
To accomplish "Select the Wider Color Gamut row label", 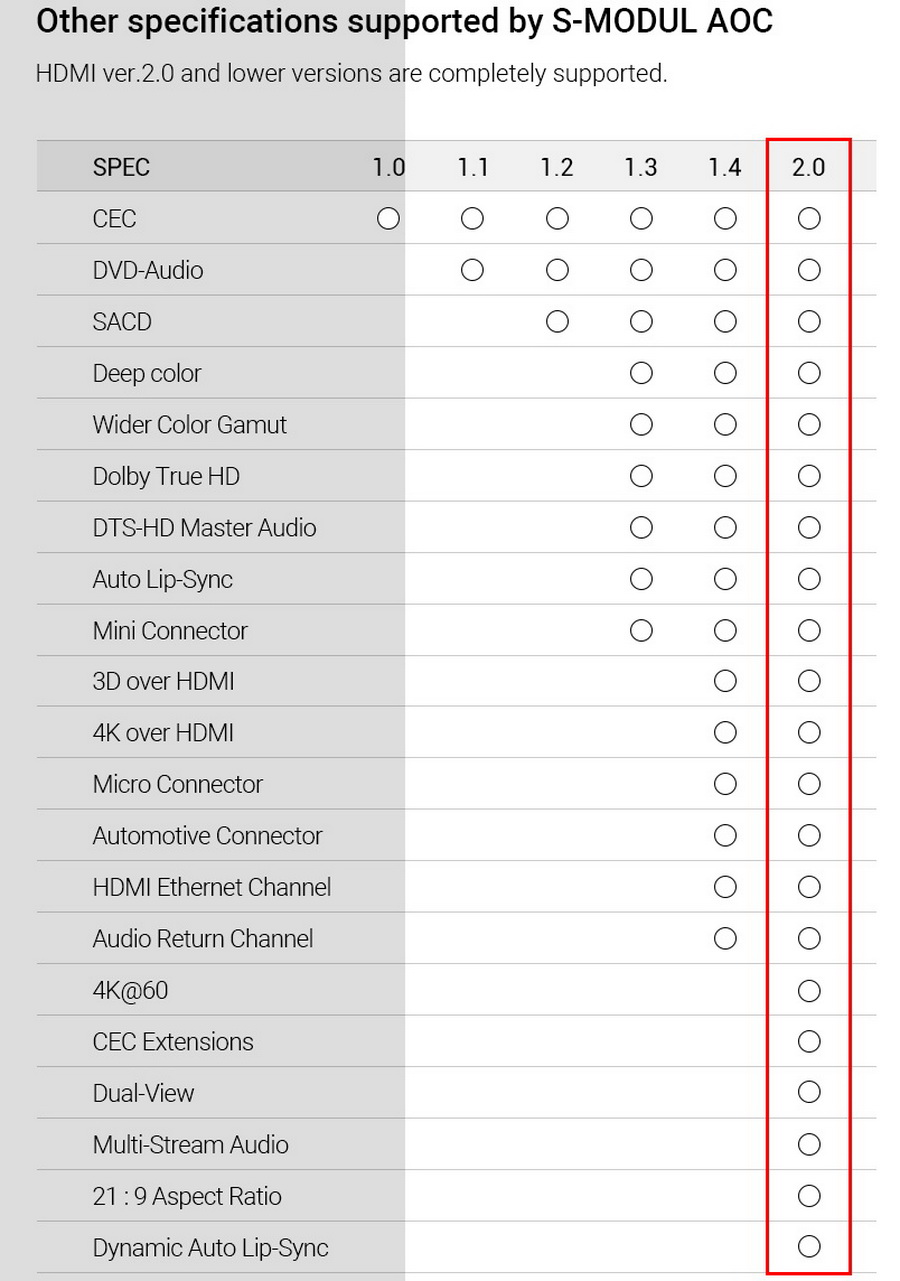I will pyautogui.click(x=190, y=425).
